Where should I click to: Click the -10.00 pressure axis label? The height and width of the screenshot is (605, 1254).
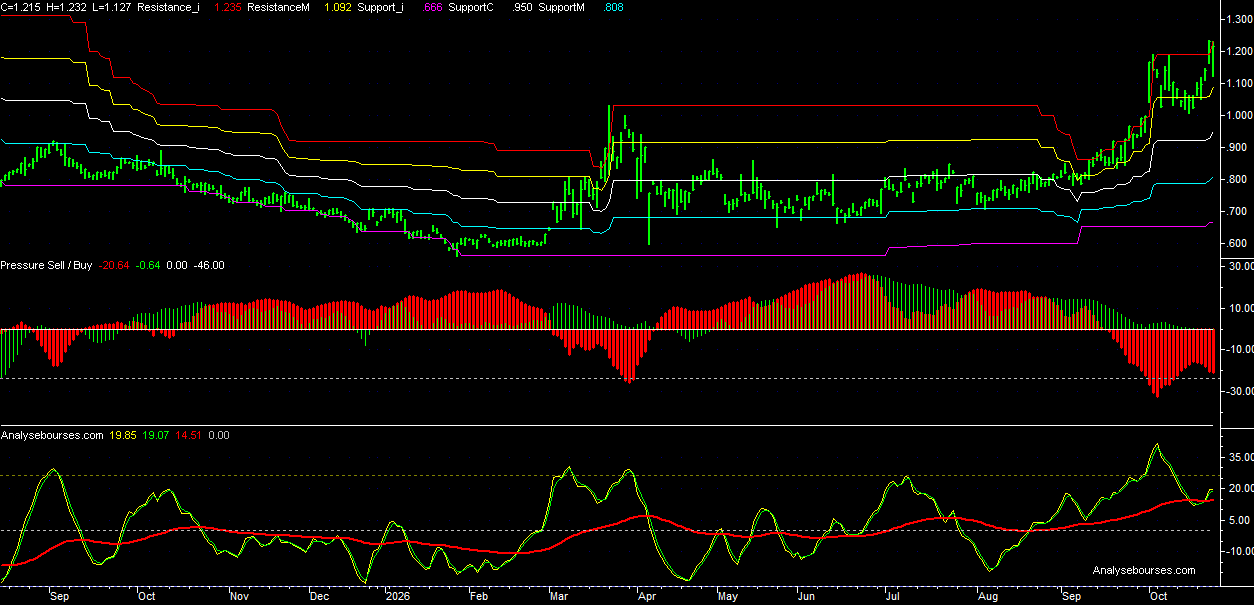[1239, 349]
